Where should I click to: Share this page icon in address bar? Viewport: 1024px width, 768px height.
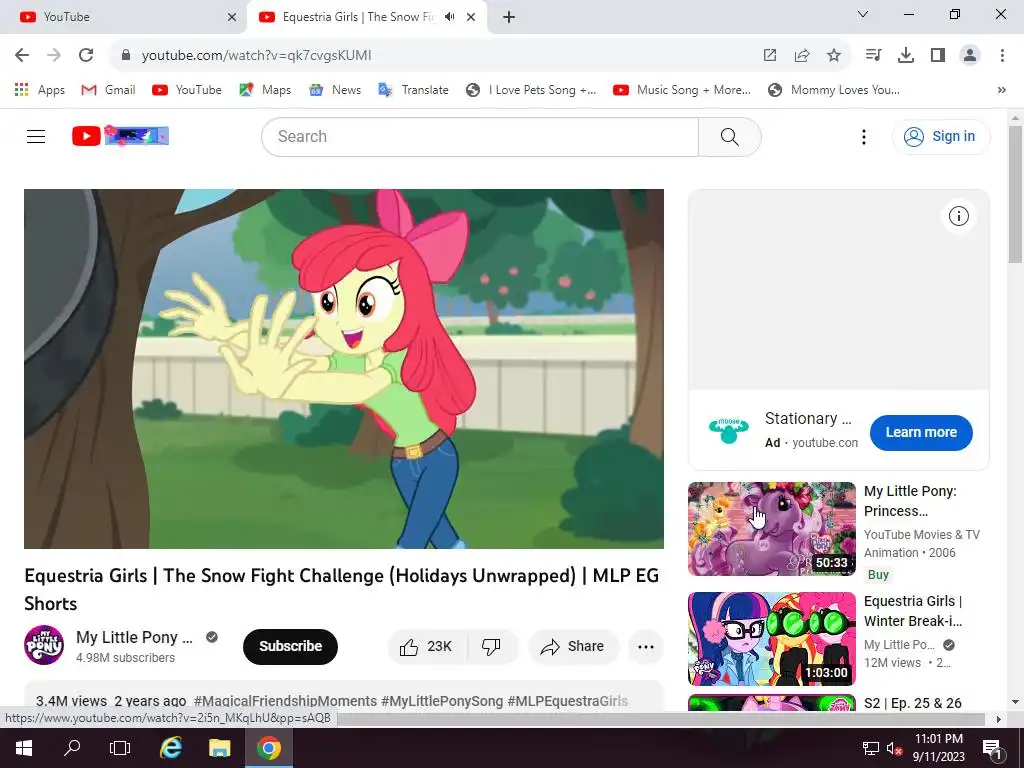pyautogui.click(x=802, y=55)
